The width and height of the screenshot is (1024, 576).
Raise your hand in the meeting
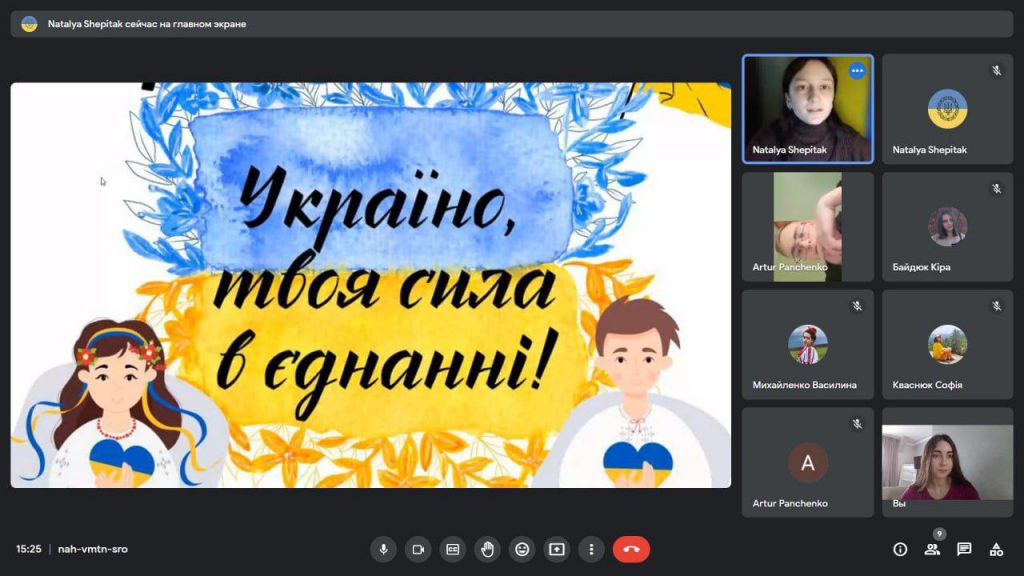coord(487,549)
